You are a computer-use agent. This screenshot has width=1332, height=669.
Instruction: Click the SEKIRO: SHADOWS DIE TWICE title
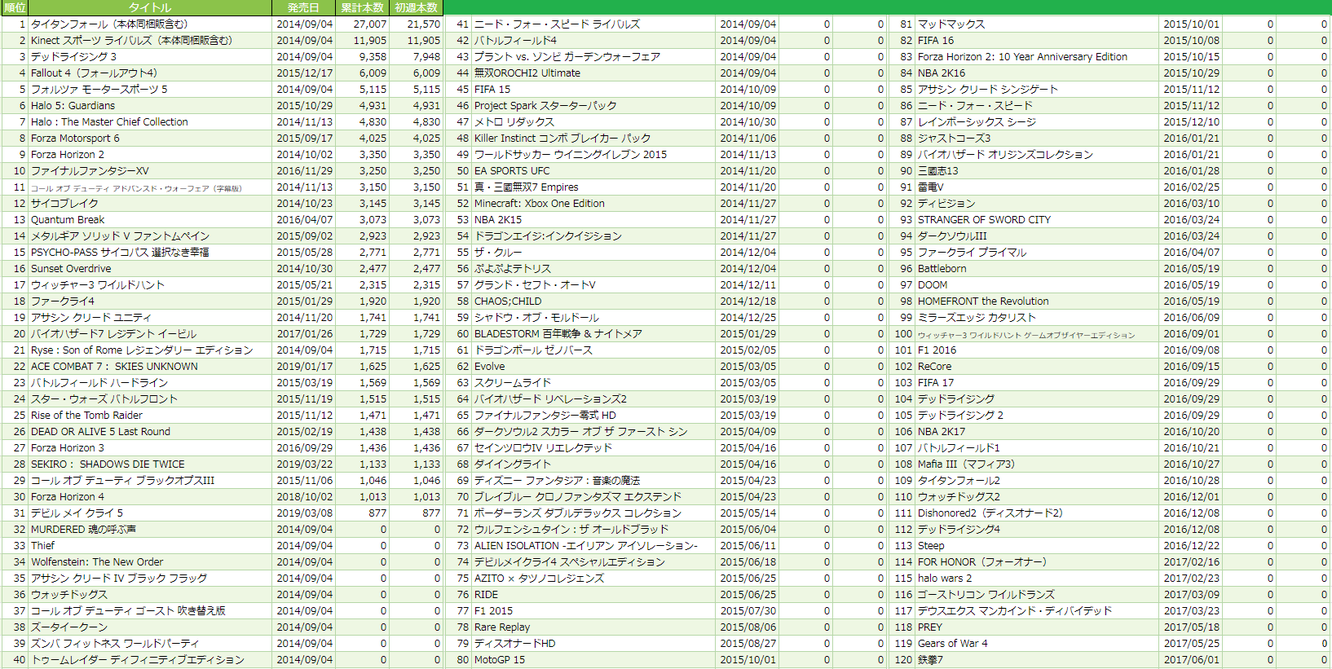click(108, 464)
